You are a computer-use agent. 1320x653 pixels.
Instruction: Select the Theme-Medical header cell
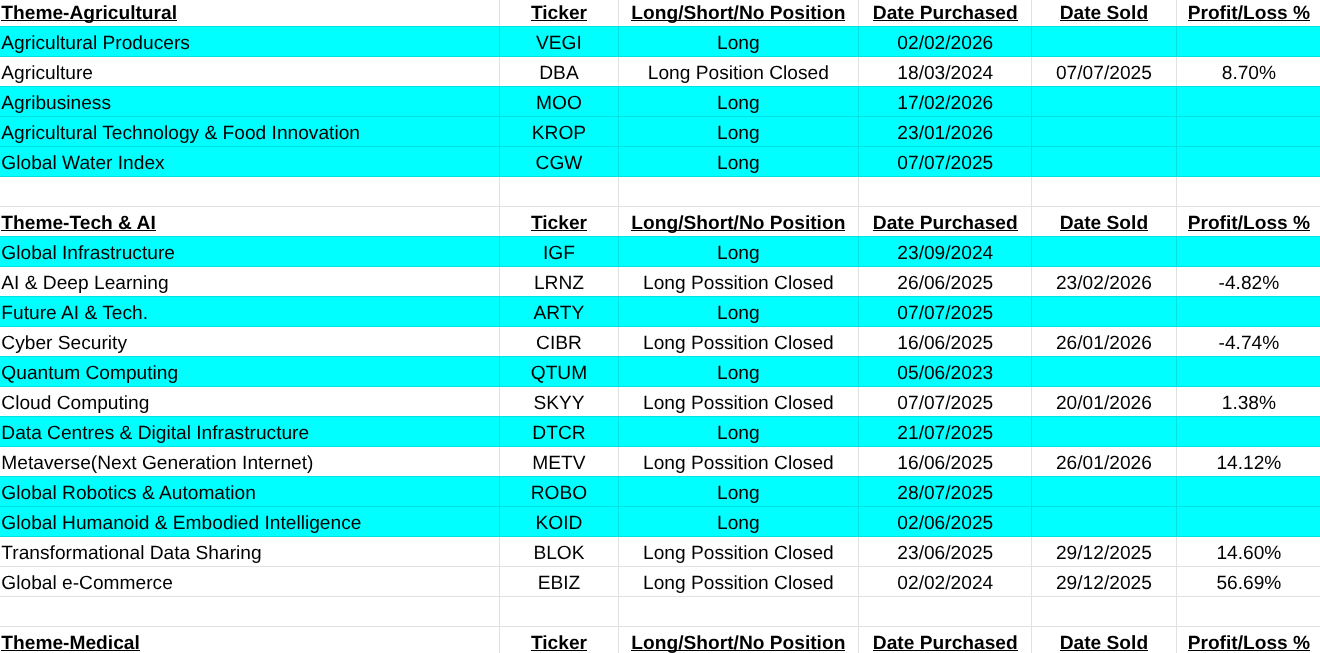(71, 642)
